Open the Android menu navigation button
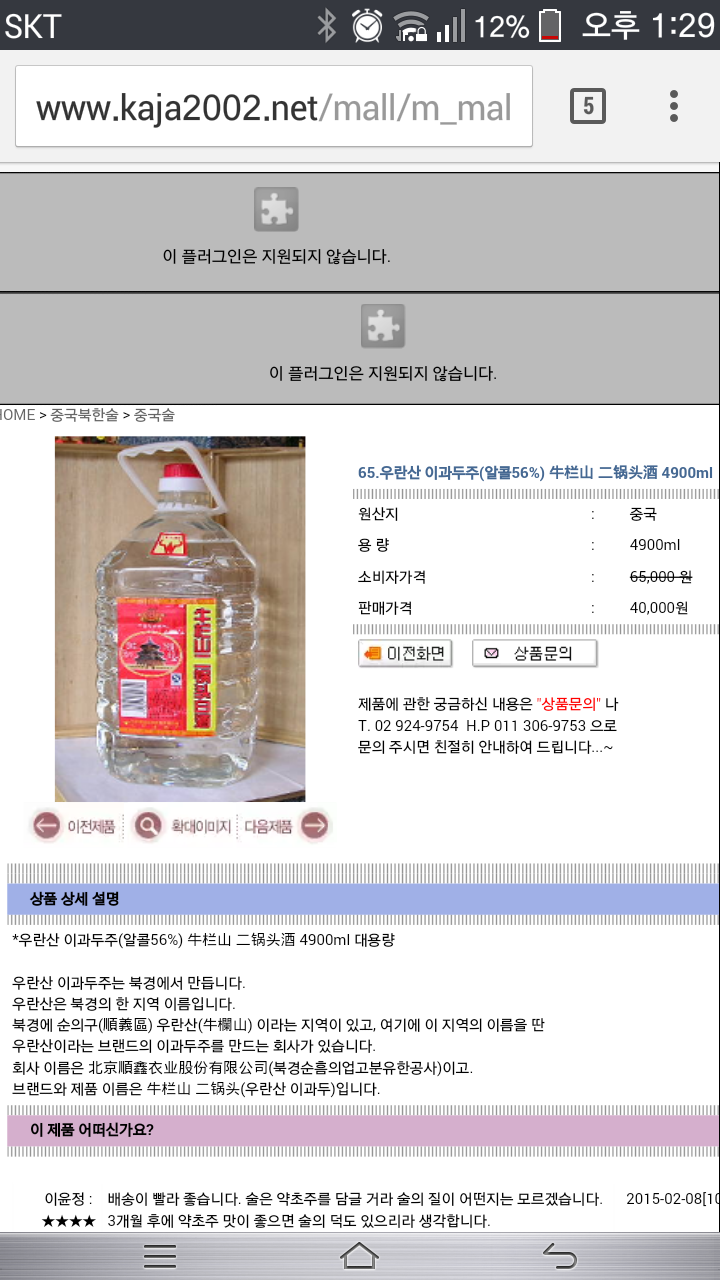Screen dimensions: 720x1280 [x=160, y=1254]
